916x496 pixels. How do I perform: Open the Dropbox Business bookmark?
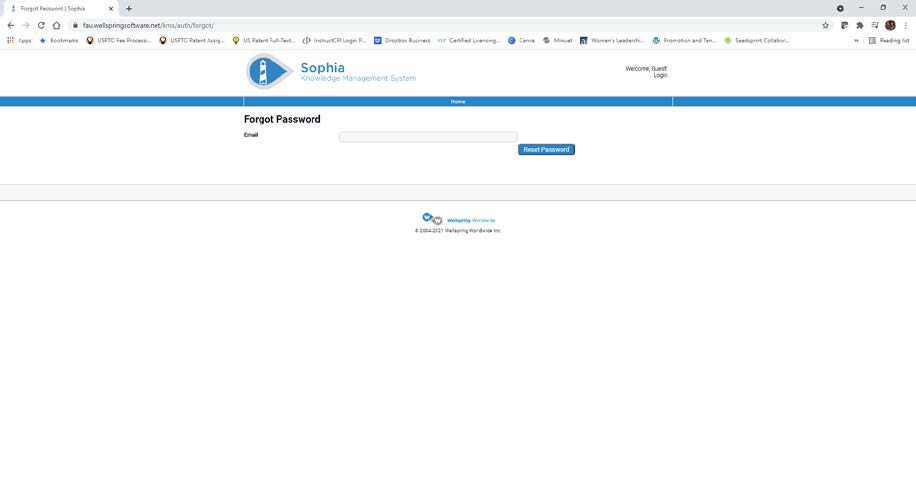[x=402, y=41]
